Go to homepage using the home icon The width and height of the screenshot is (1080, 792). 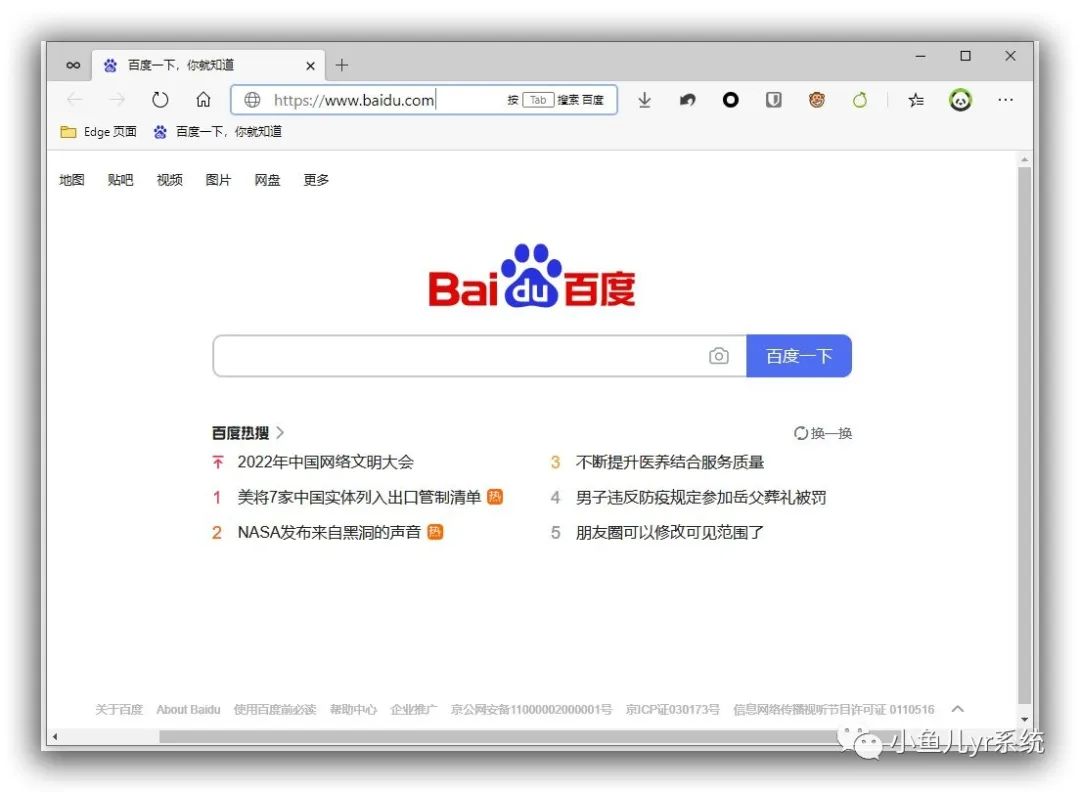[203, 100]
